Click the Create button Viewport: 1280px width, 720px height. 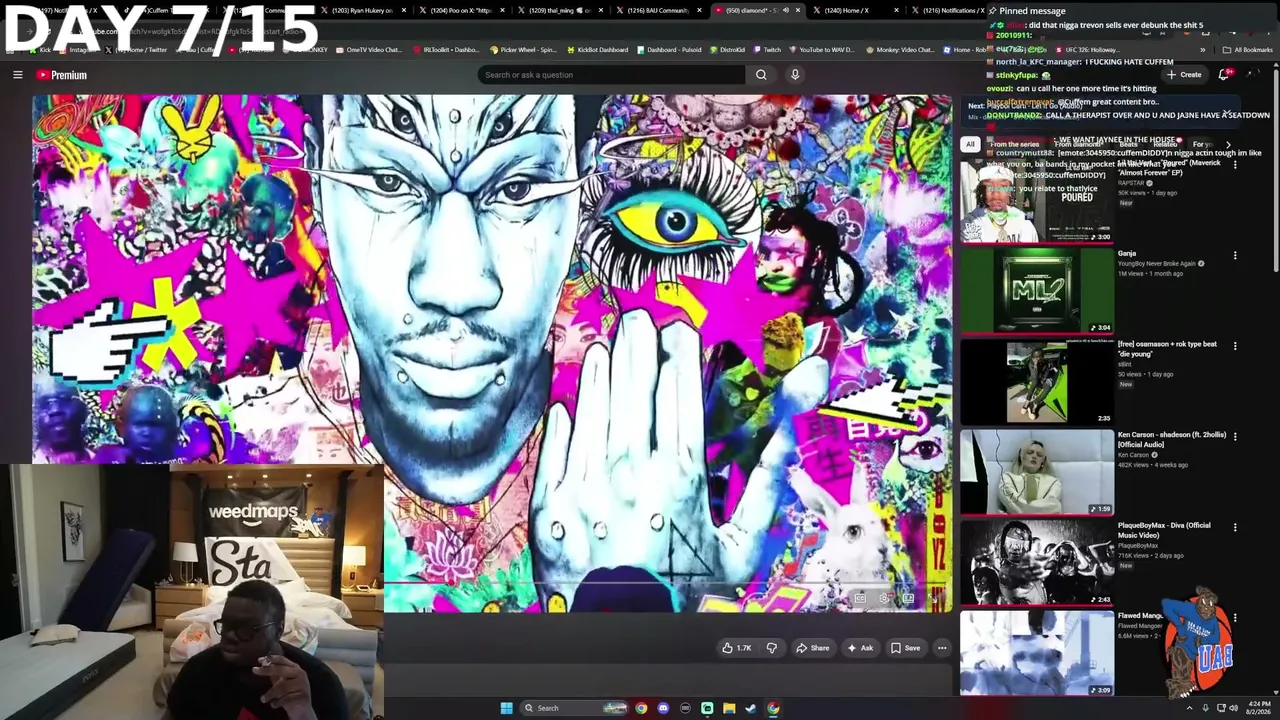point(1183,75)
